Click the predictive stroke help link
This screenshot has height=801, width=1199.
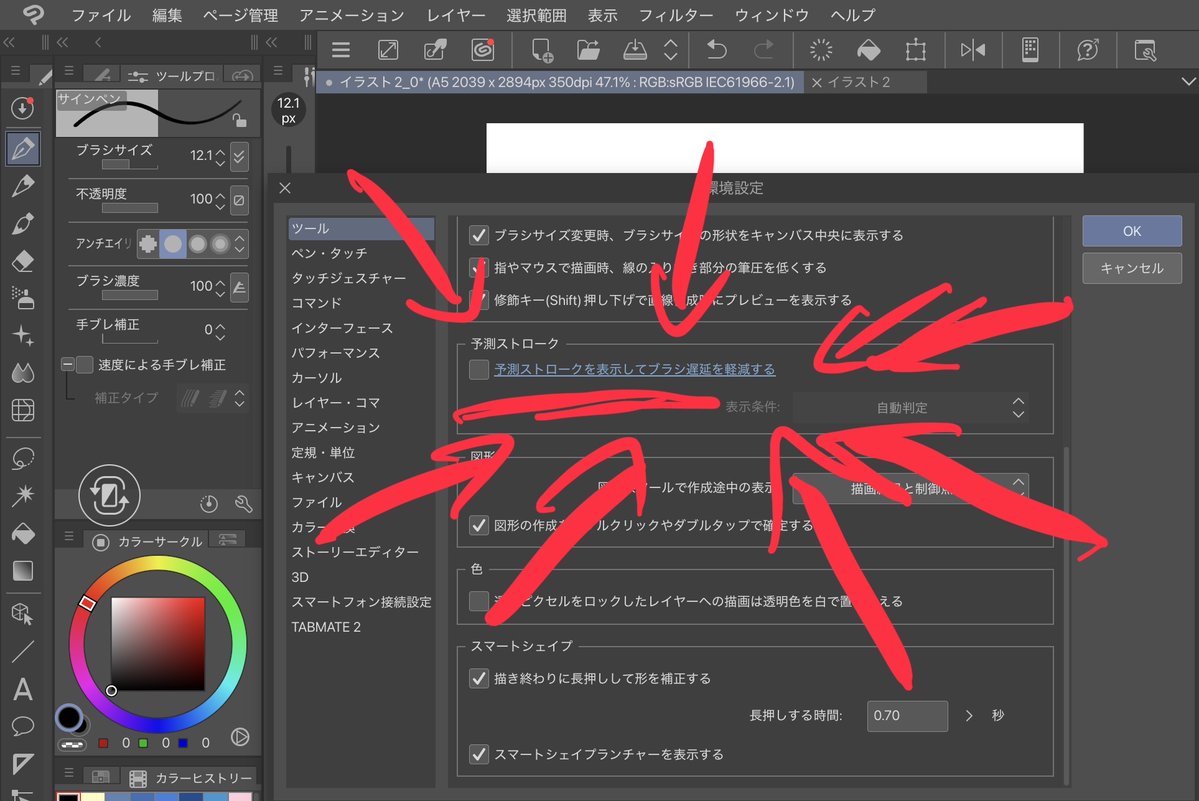[x=634, y=369]
